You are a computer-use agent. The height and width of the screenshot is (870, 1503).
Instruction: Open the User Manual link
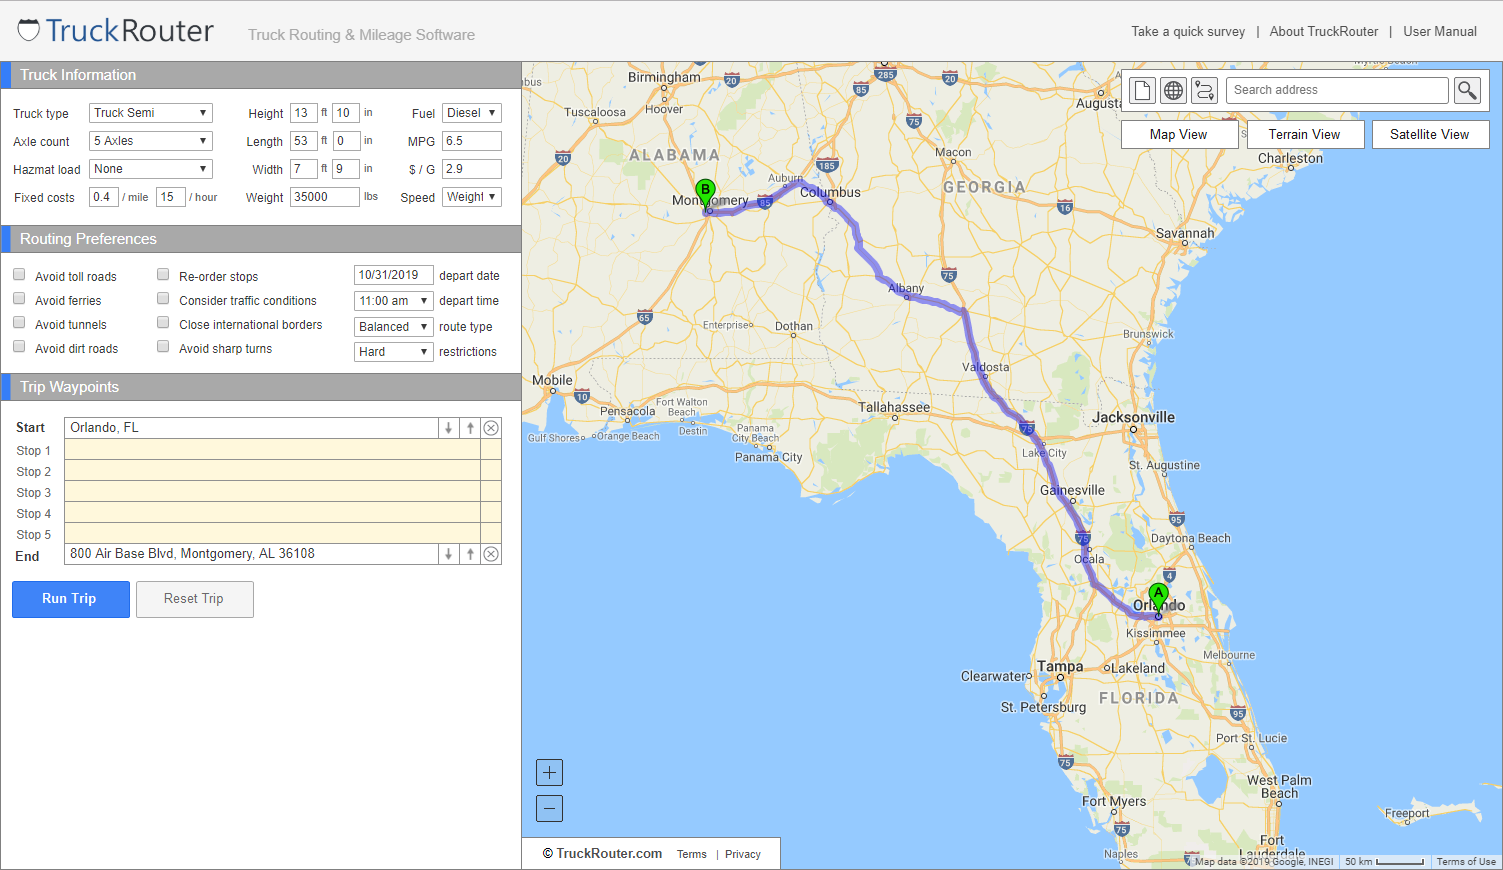click(1440, 32)
